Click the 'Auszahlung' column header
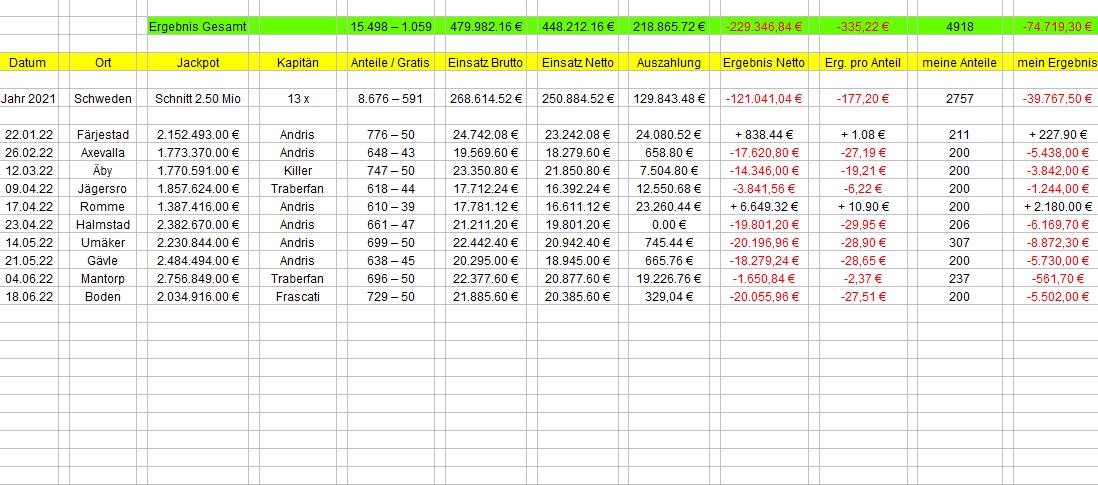 tap(669, 62)
